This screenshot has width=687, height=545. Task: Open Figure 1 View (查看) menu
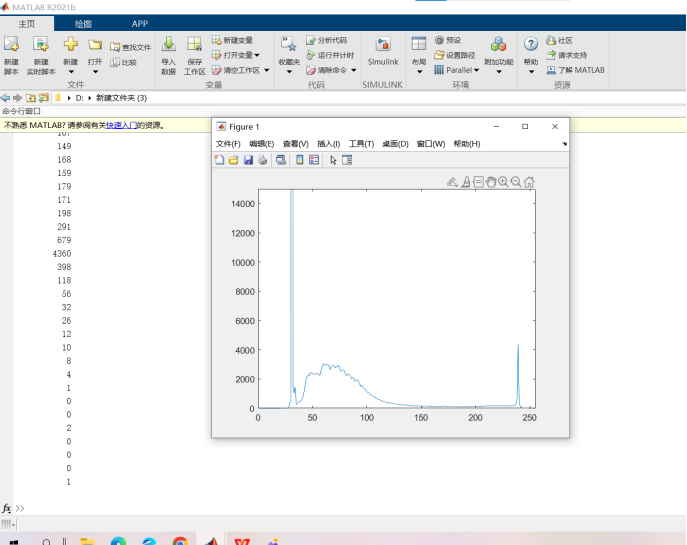pos(295,144)
